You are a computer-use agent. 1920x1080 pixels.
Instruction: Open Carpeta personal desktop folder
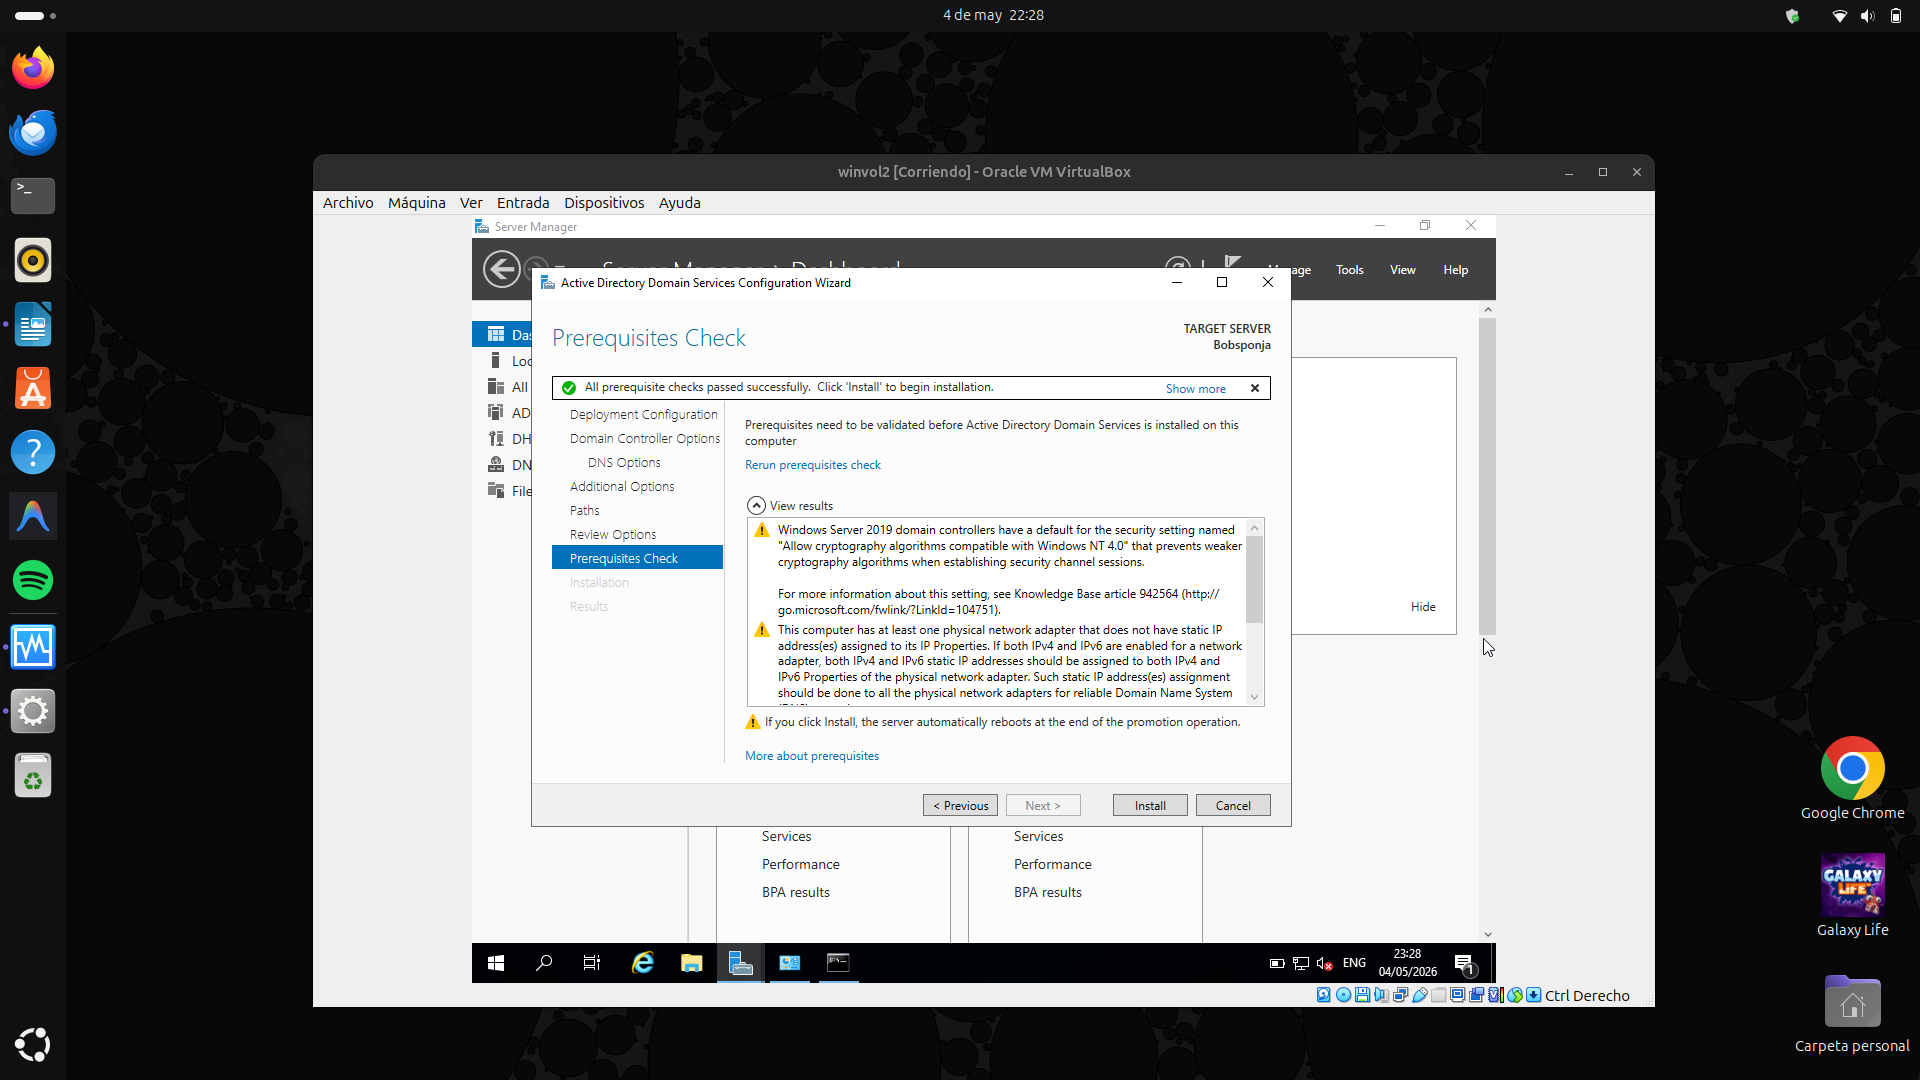pyautogui.click(x=1852, y=1013)
